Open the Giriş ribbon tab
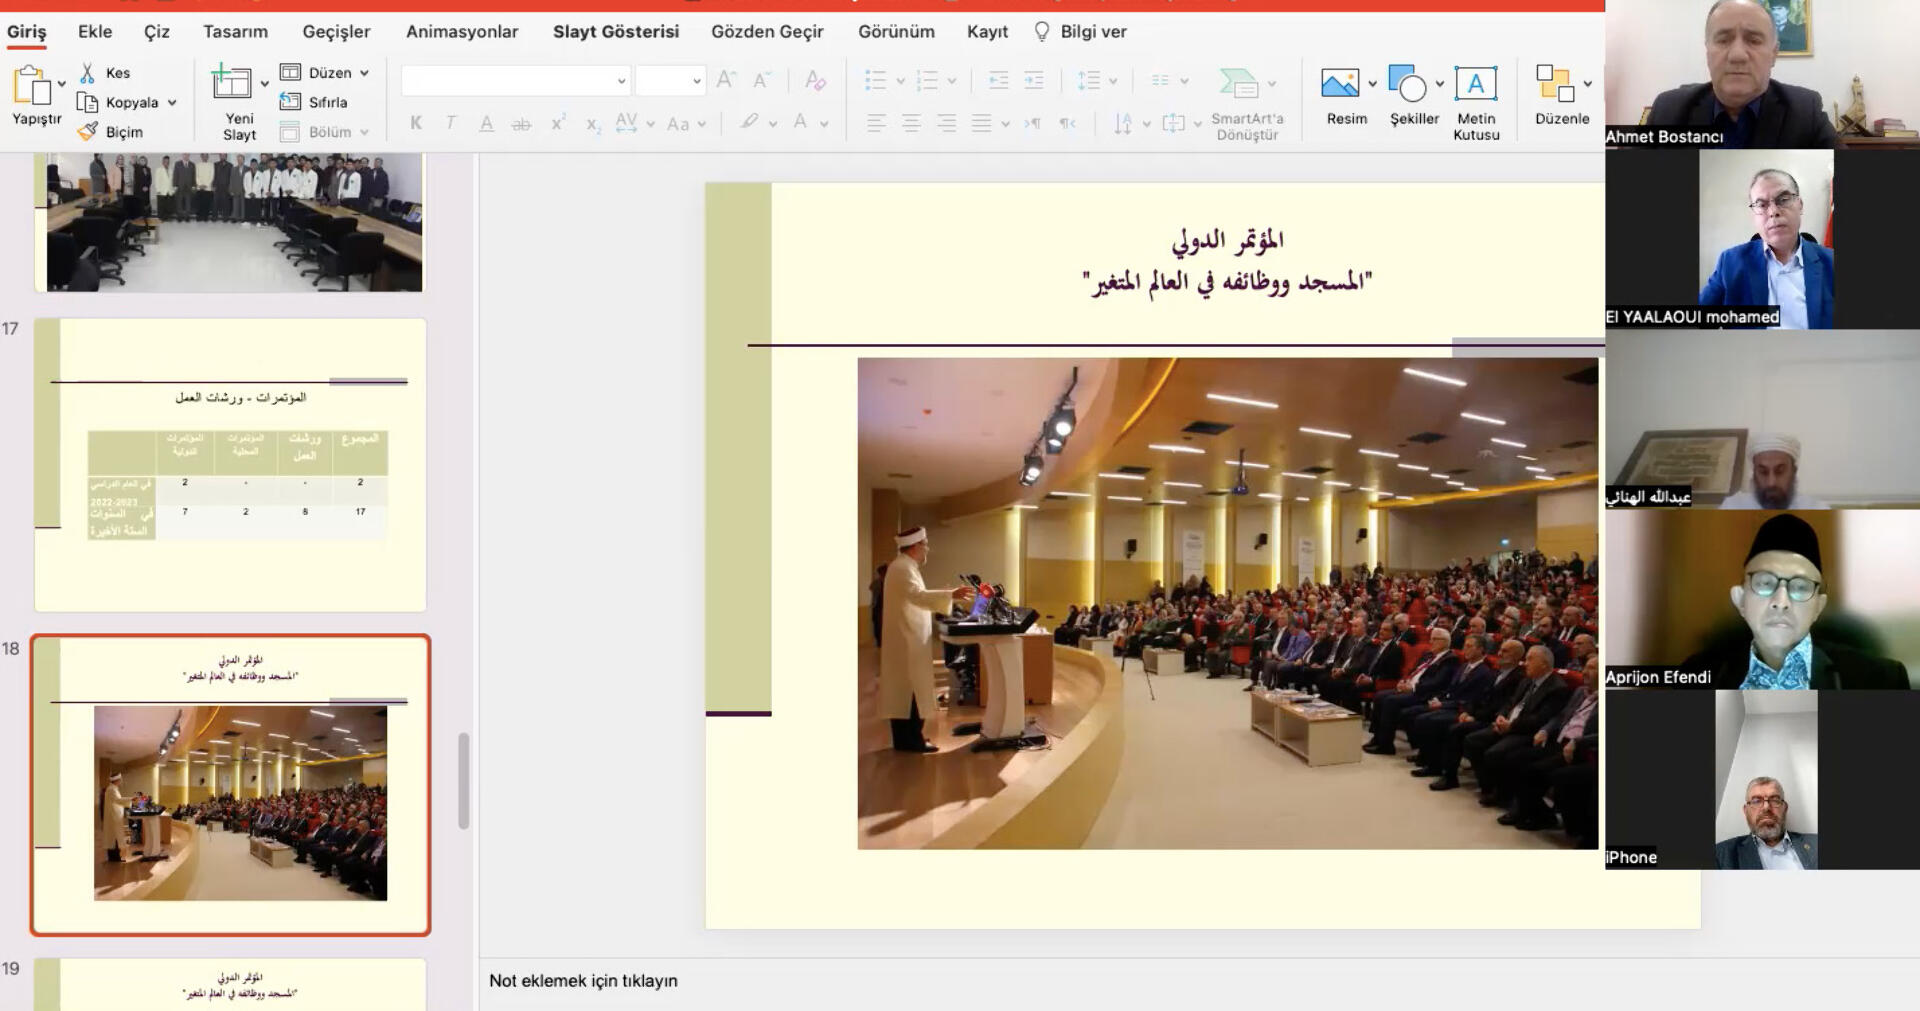Image resolution: width=1920 pixels, height=1011 pixels. pyautogui.click(x=27, y=32)
